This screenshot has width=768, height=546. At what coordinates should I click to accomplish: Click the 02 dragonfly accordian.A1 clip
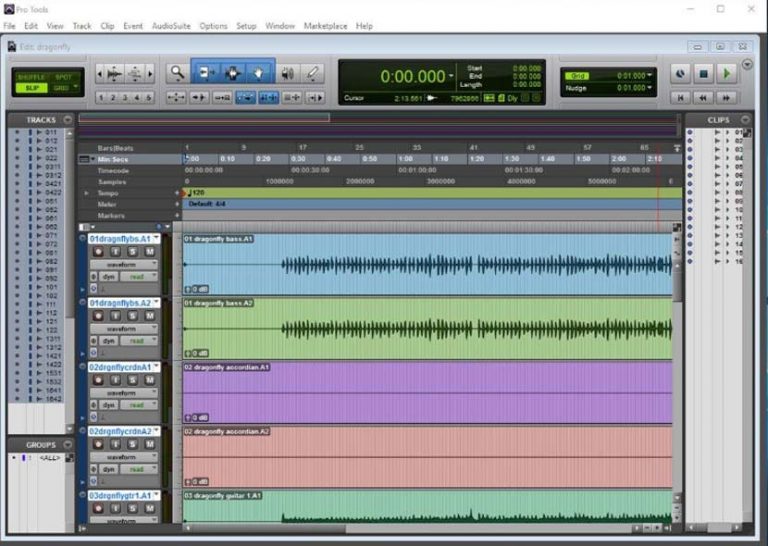tap(427, 393)
